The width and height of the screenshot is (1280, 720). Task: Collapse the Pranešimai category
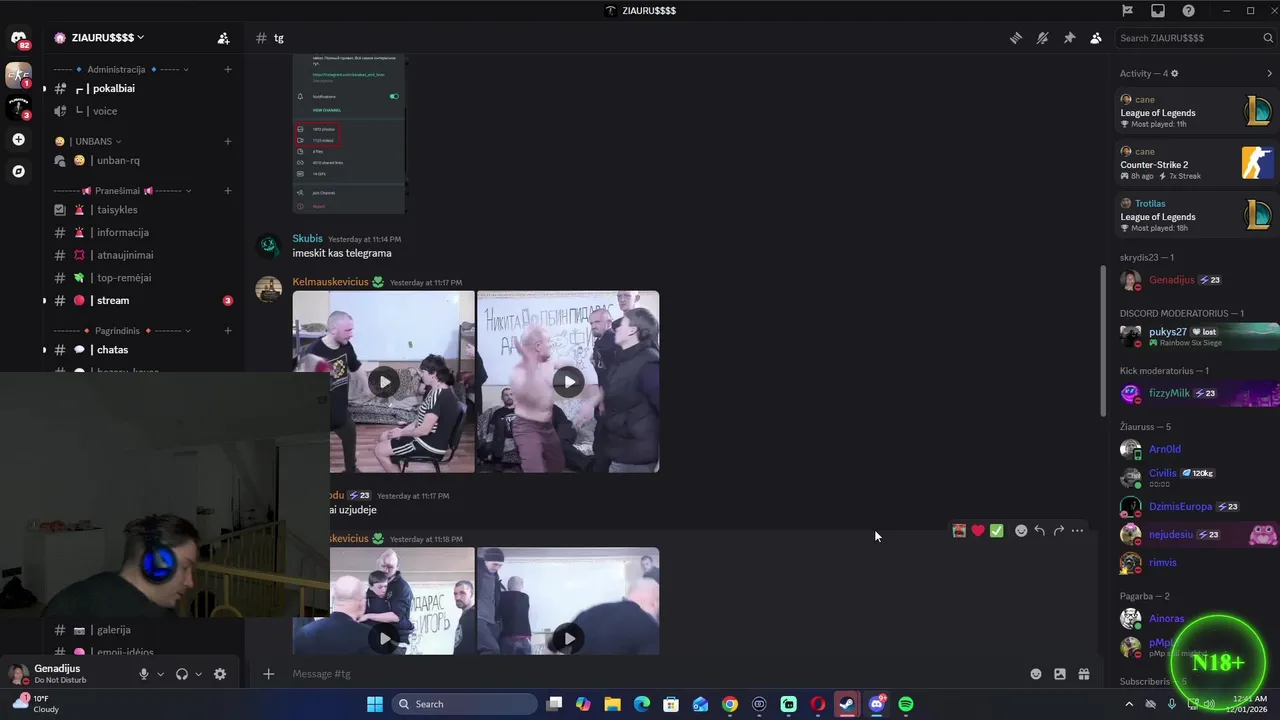point(123,191)
